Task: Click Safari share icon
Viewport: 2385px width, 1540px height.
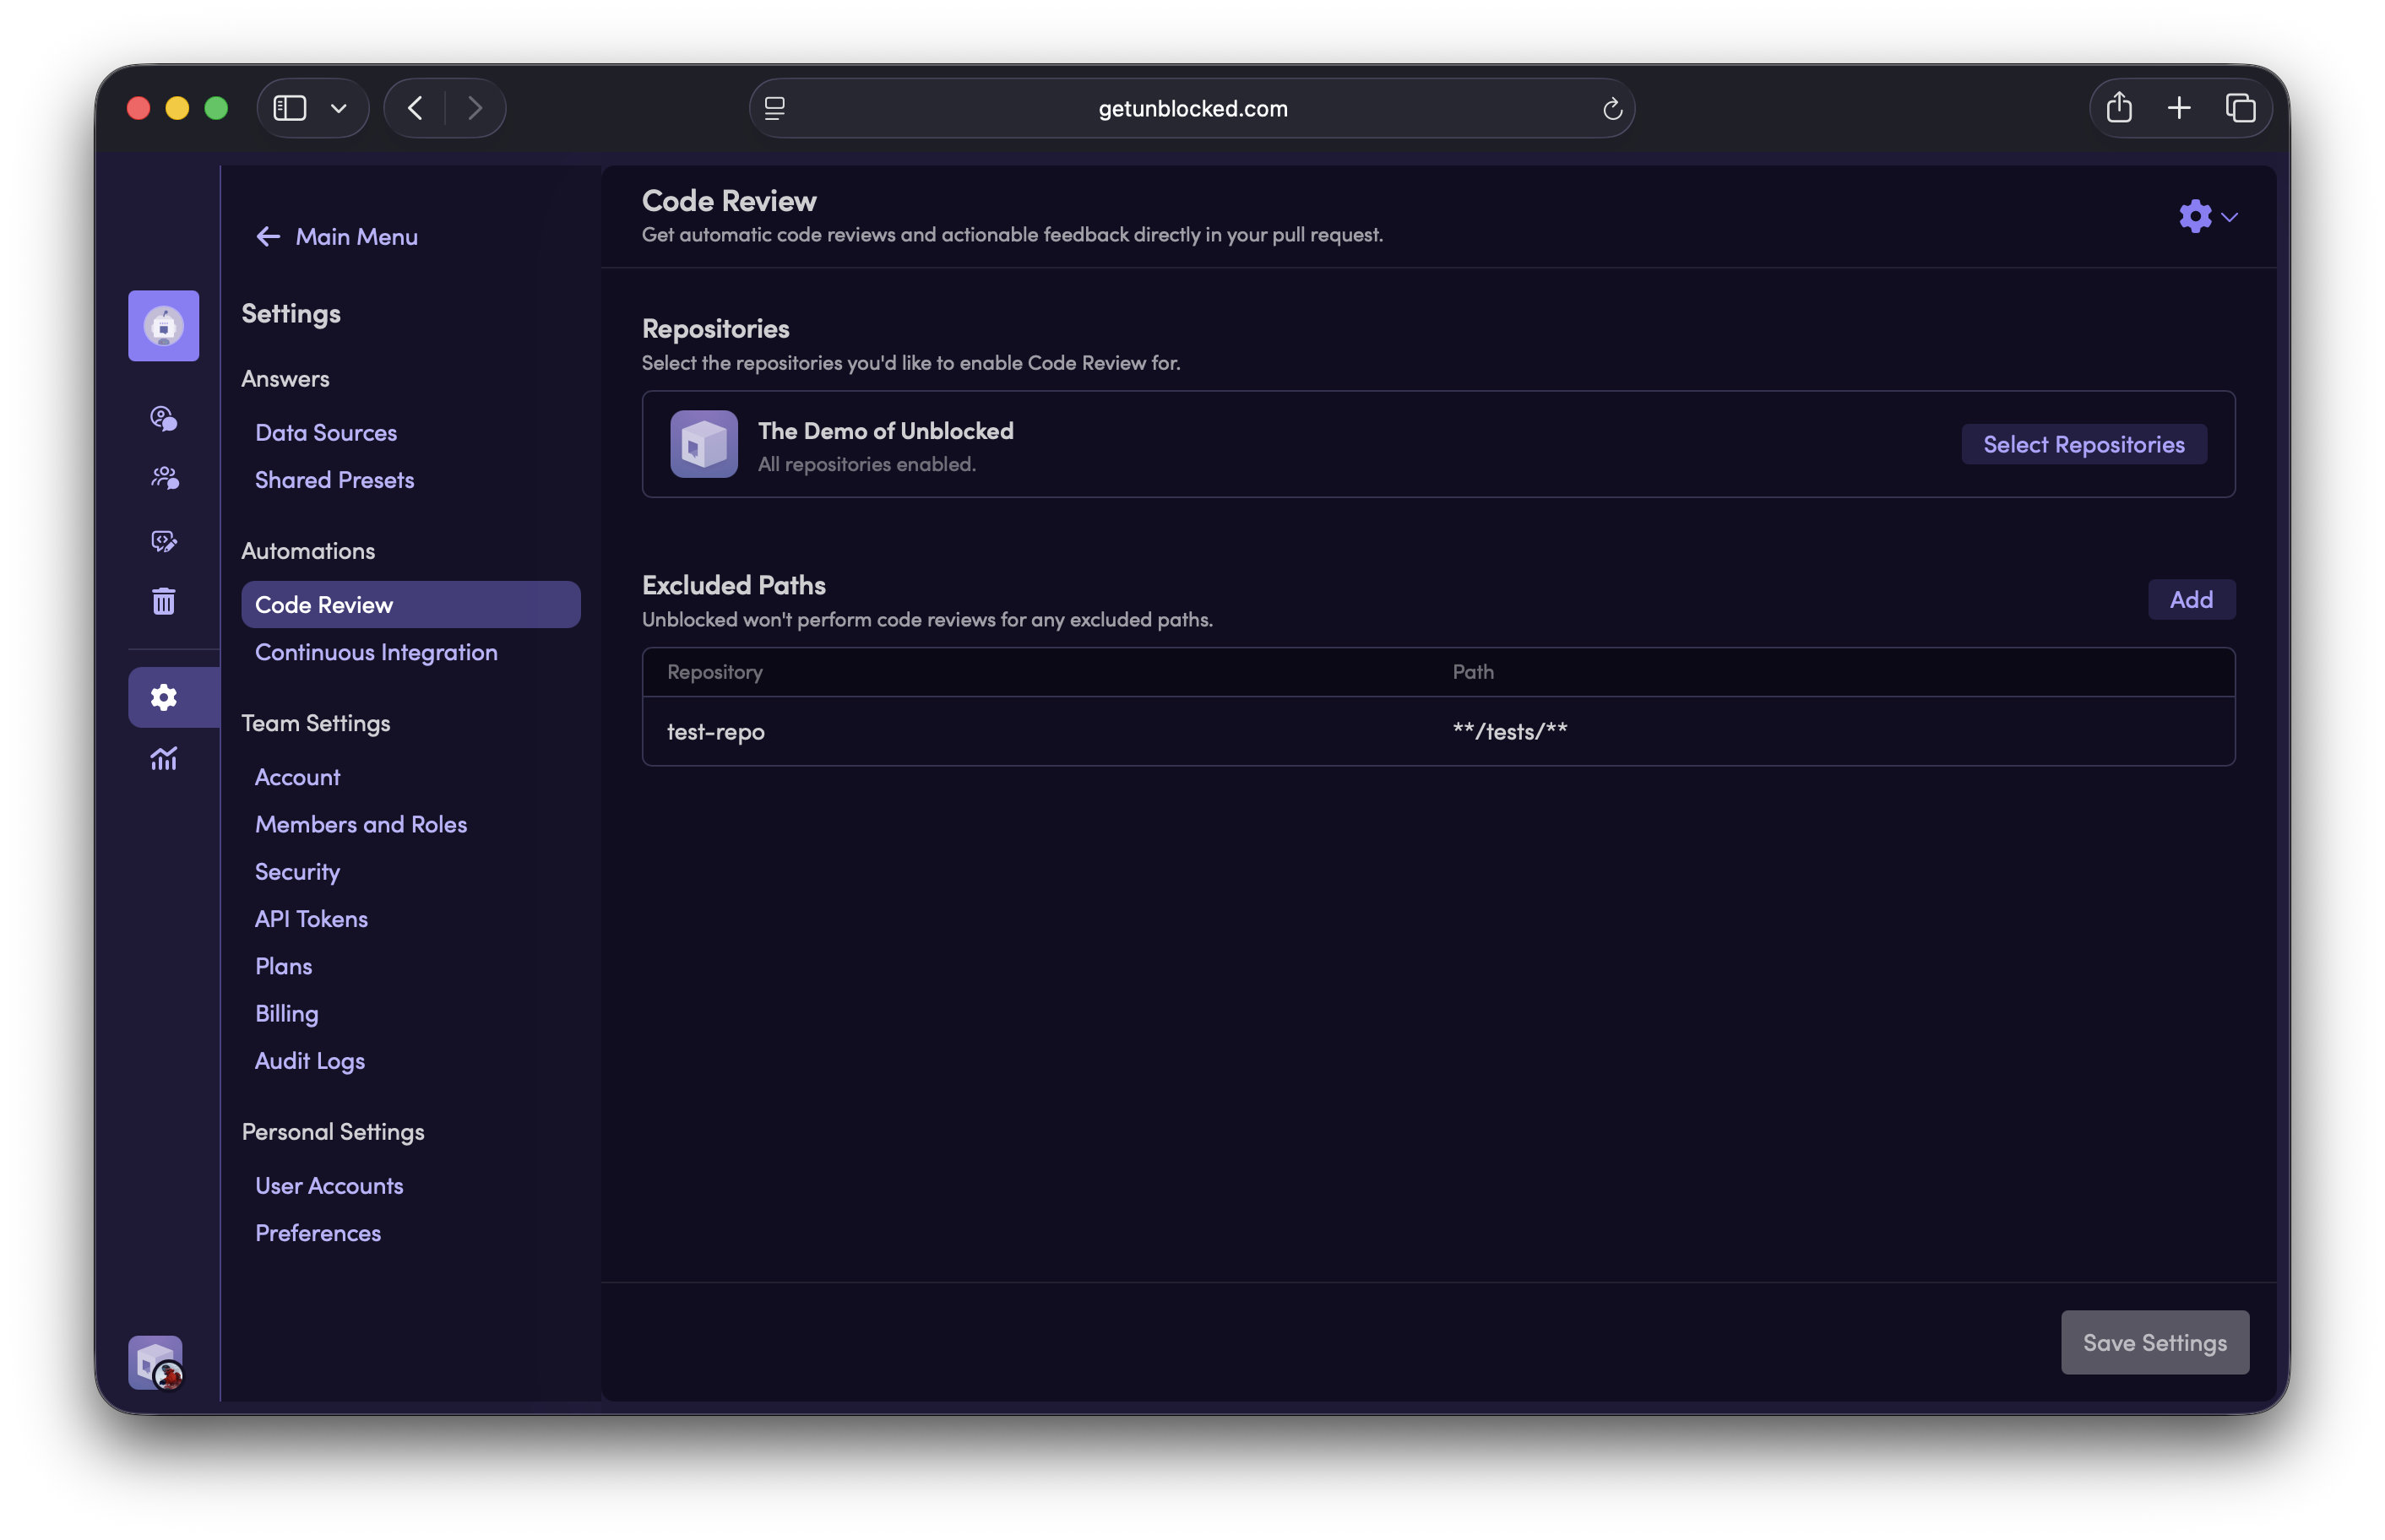Action: click(x=2119, y=108)
